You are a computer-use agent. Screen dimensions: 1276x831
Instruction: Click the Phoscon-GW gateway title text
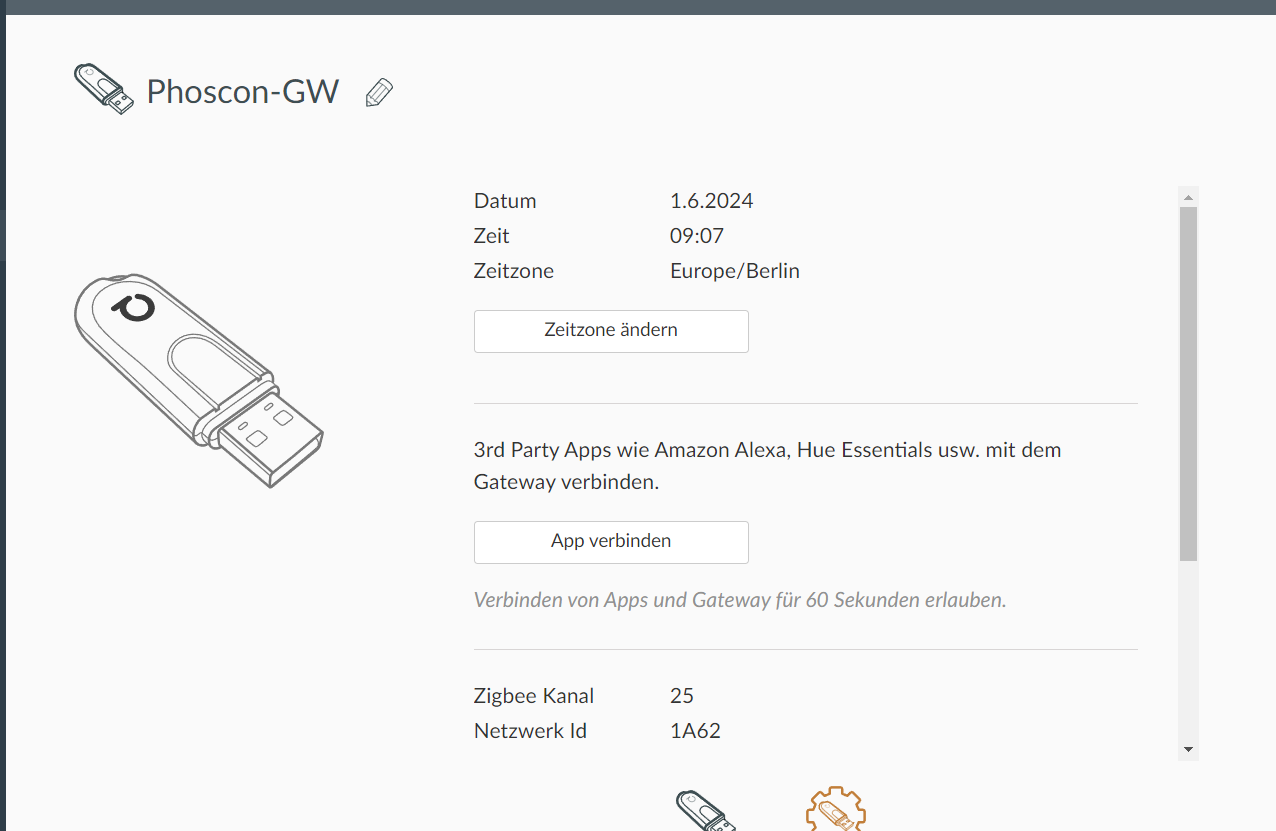coord(243,92)
